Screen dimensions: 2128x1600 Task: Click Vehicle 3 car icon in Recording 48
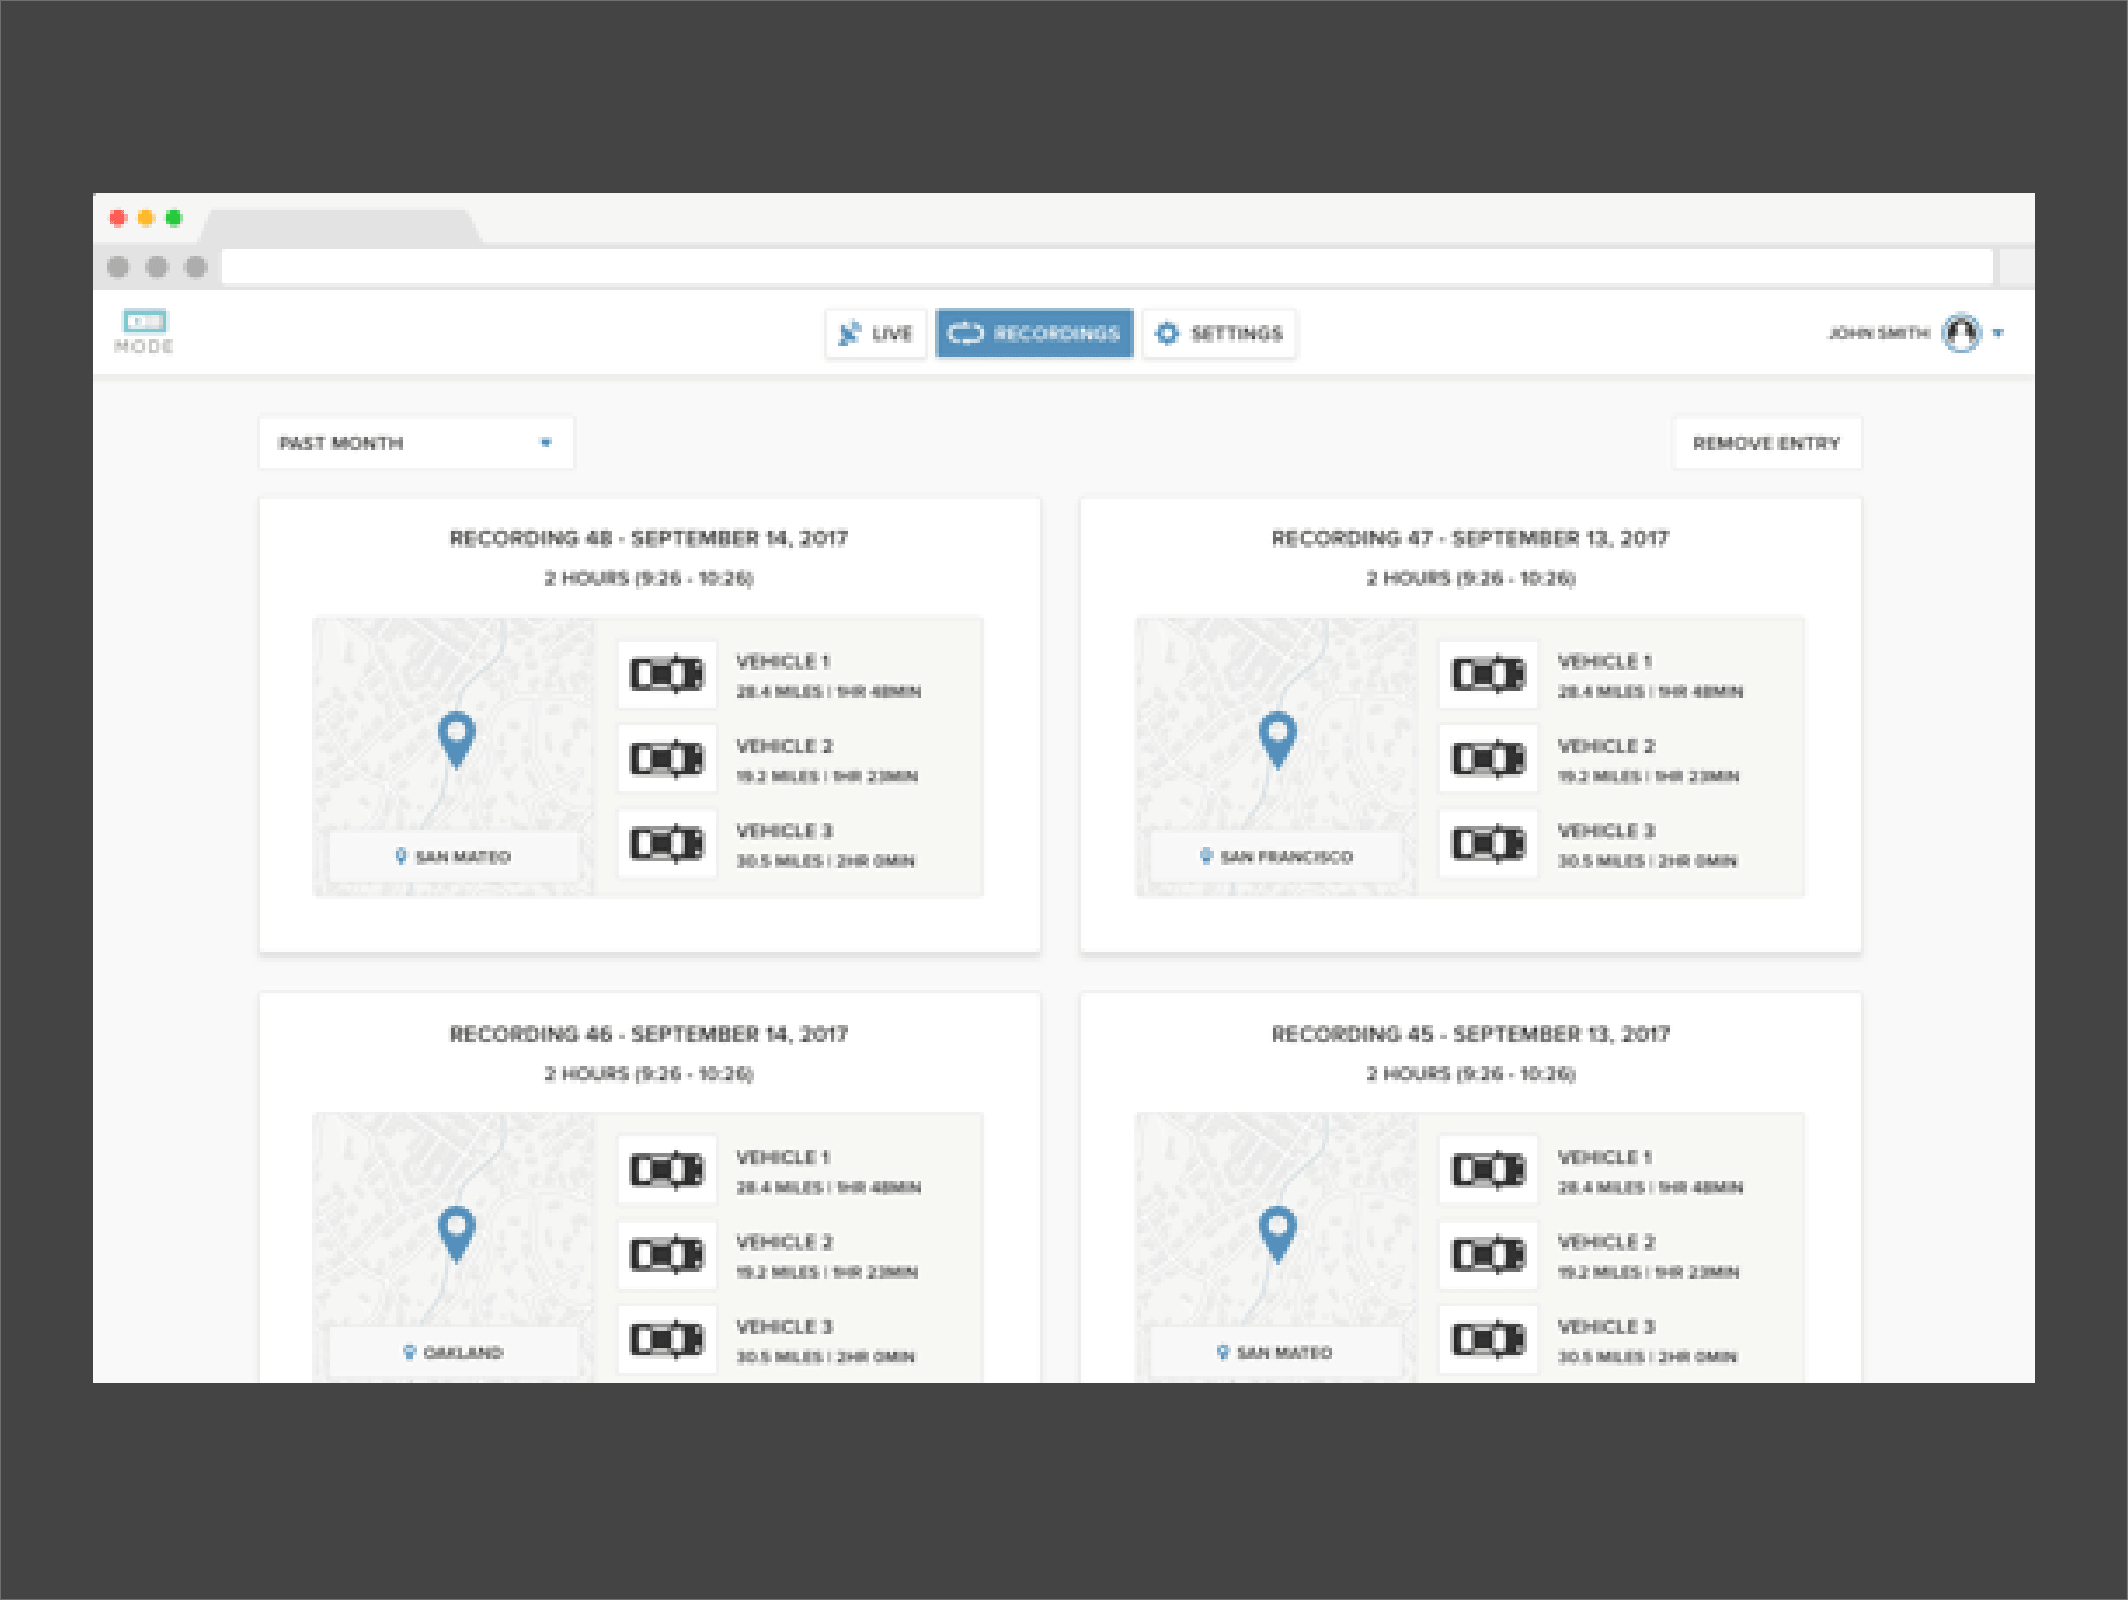pyautogui.click(x=667, y=844)
